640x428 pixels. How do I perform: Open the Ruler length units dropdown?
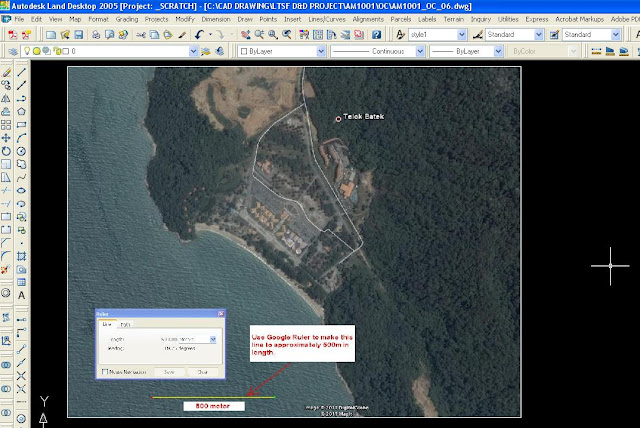[x=213, y=339]
